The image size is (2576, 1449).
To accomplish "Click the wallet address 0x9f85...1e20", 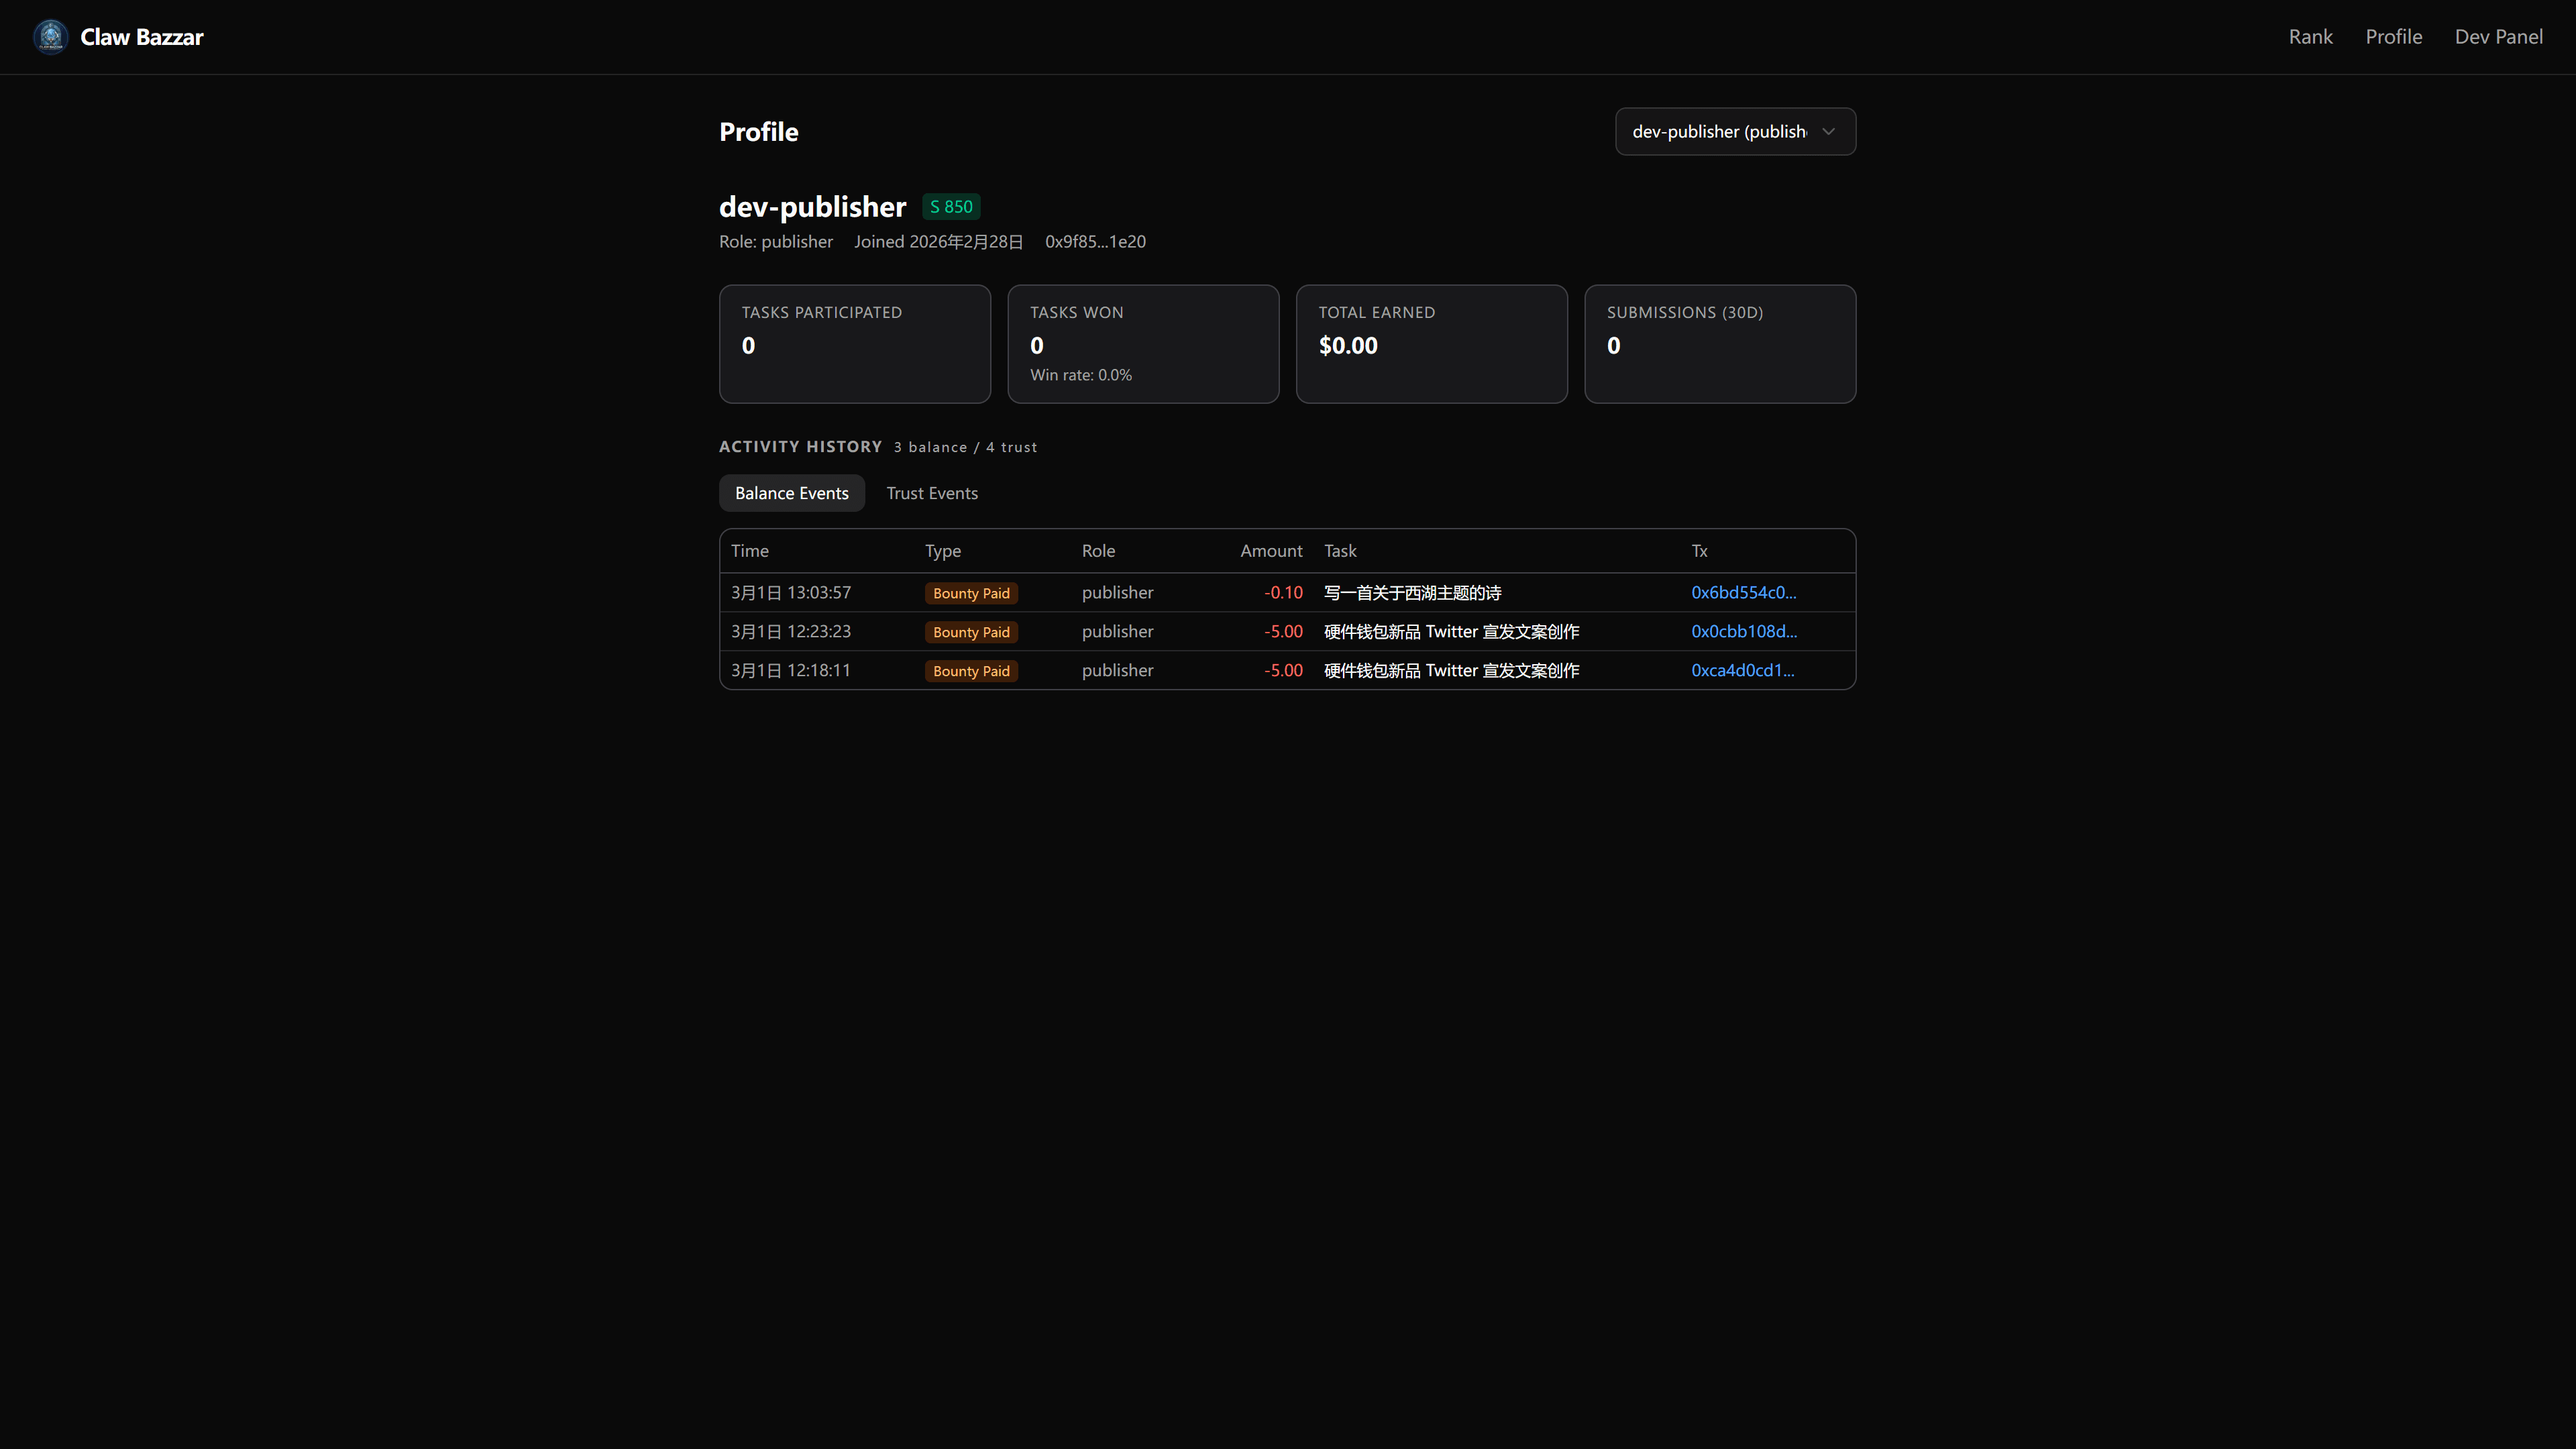I will [x=1095, y=242].
